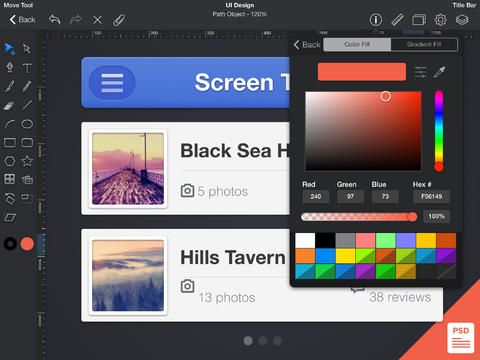Screen dimensions: 480x360
Task: Choose the gray swatch in palette
Action: click(345, 240)
